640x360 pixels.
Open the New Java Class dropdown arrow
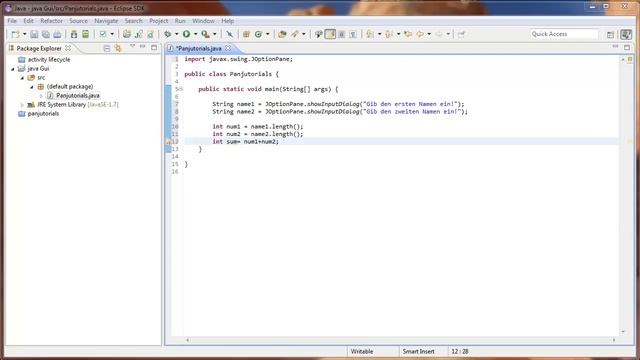(268, 34)
